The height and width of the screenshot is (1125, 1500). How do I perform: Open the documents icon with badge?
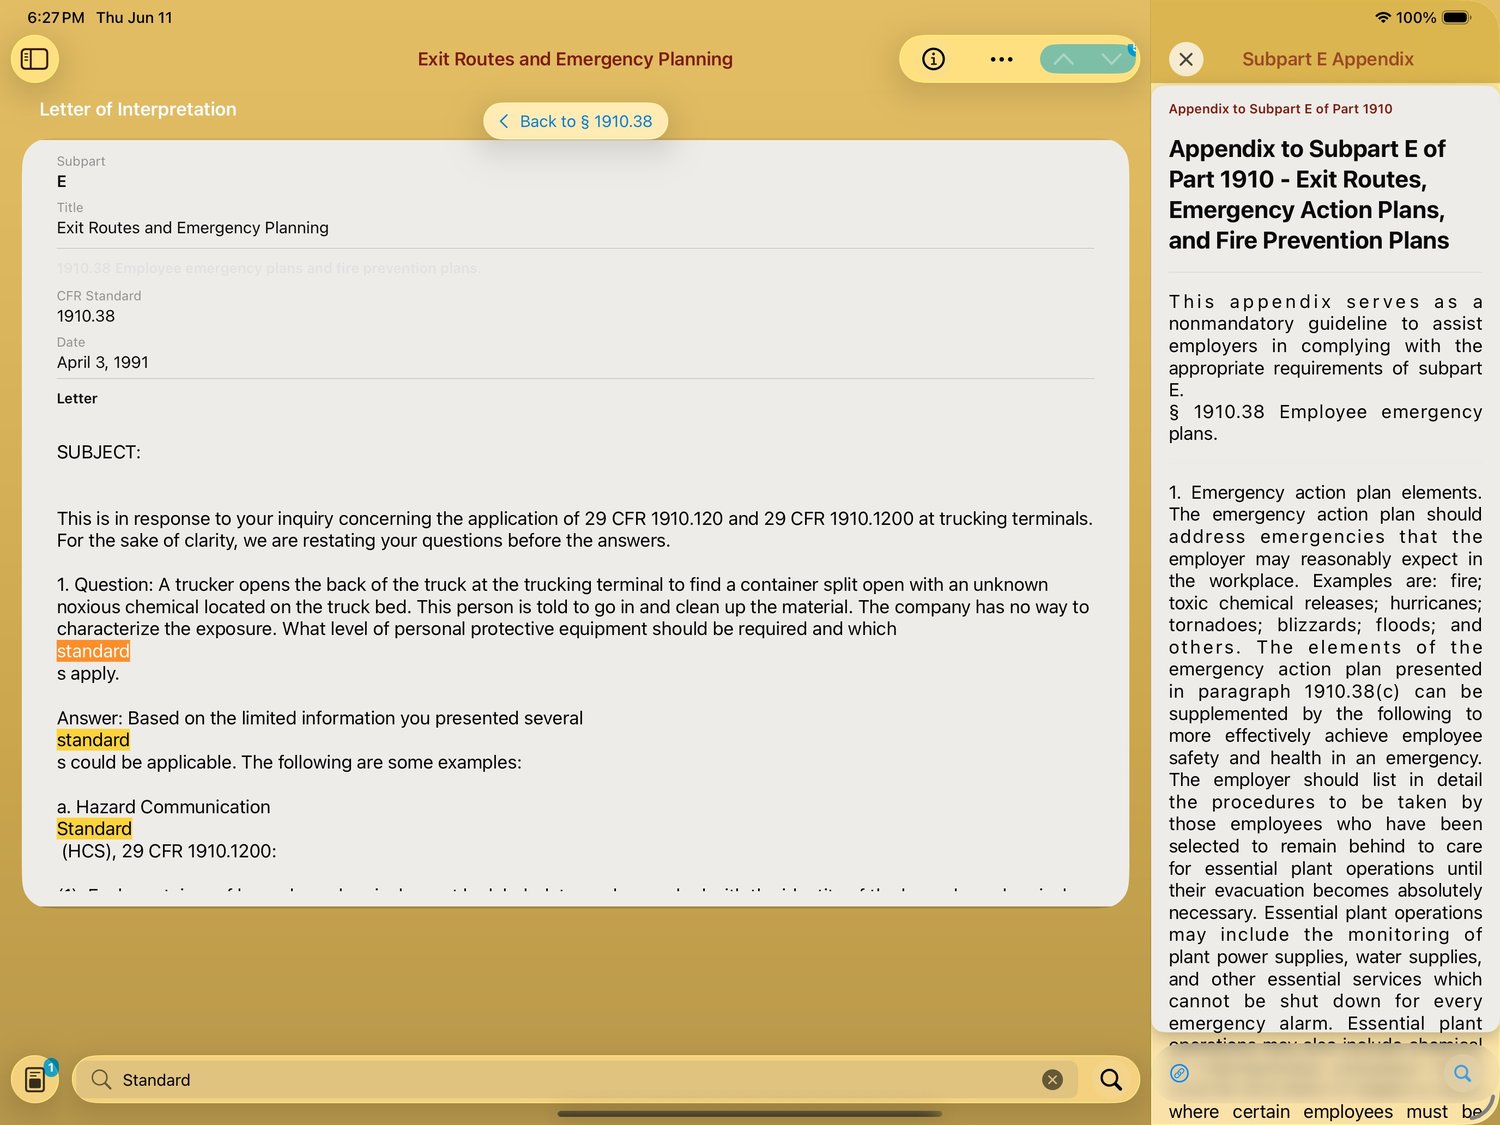(35, 1079)
